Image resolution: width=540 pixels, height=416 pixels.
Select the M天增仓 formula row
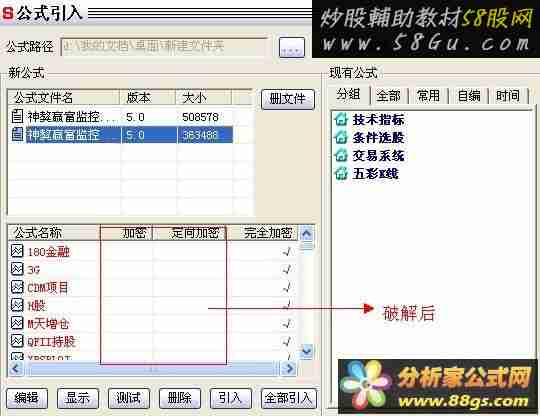click(x=153, y=323)
